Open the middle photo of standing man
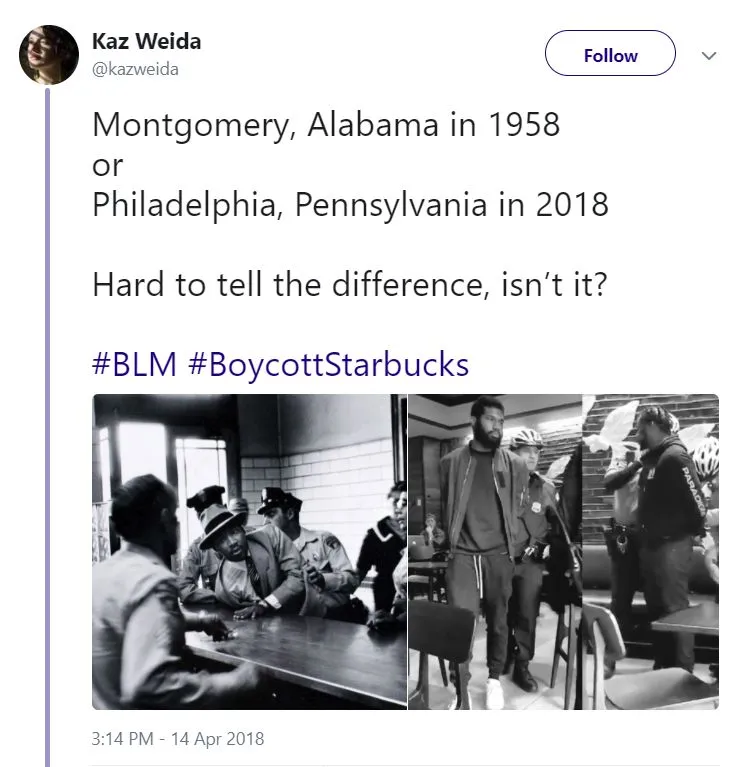Viewport: 741px width, 767px height. (494, 551)
